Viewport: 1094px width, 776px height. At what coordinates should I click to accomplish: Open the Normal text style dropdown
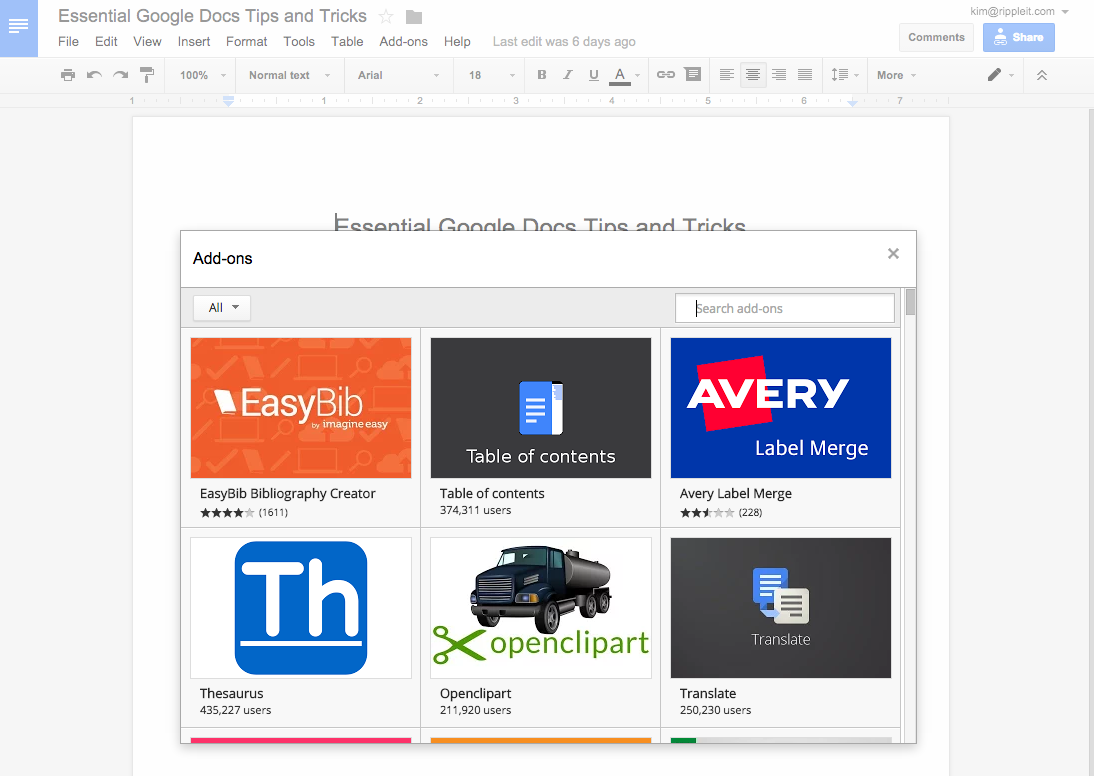point(290,75)
